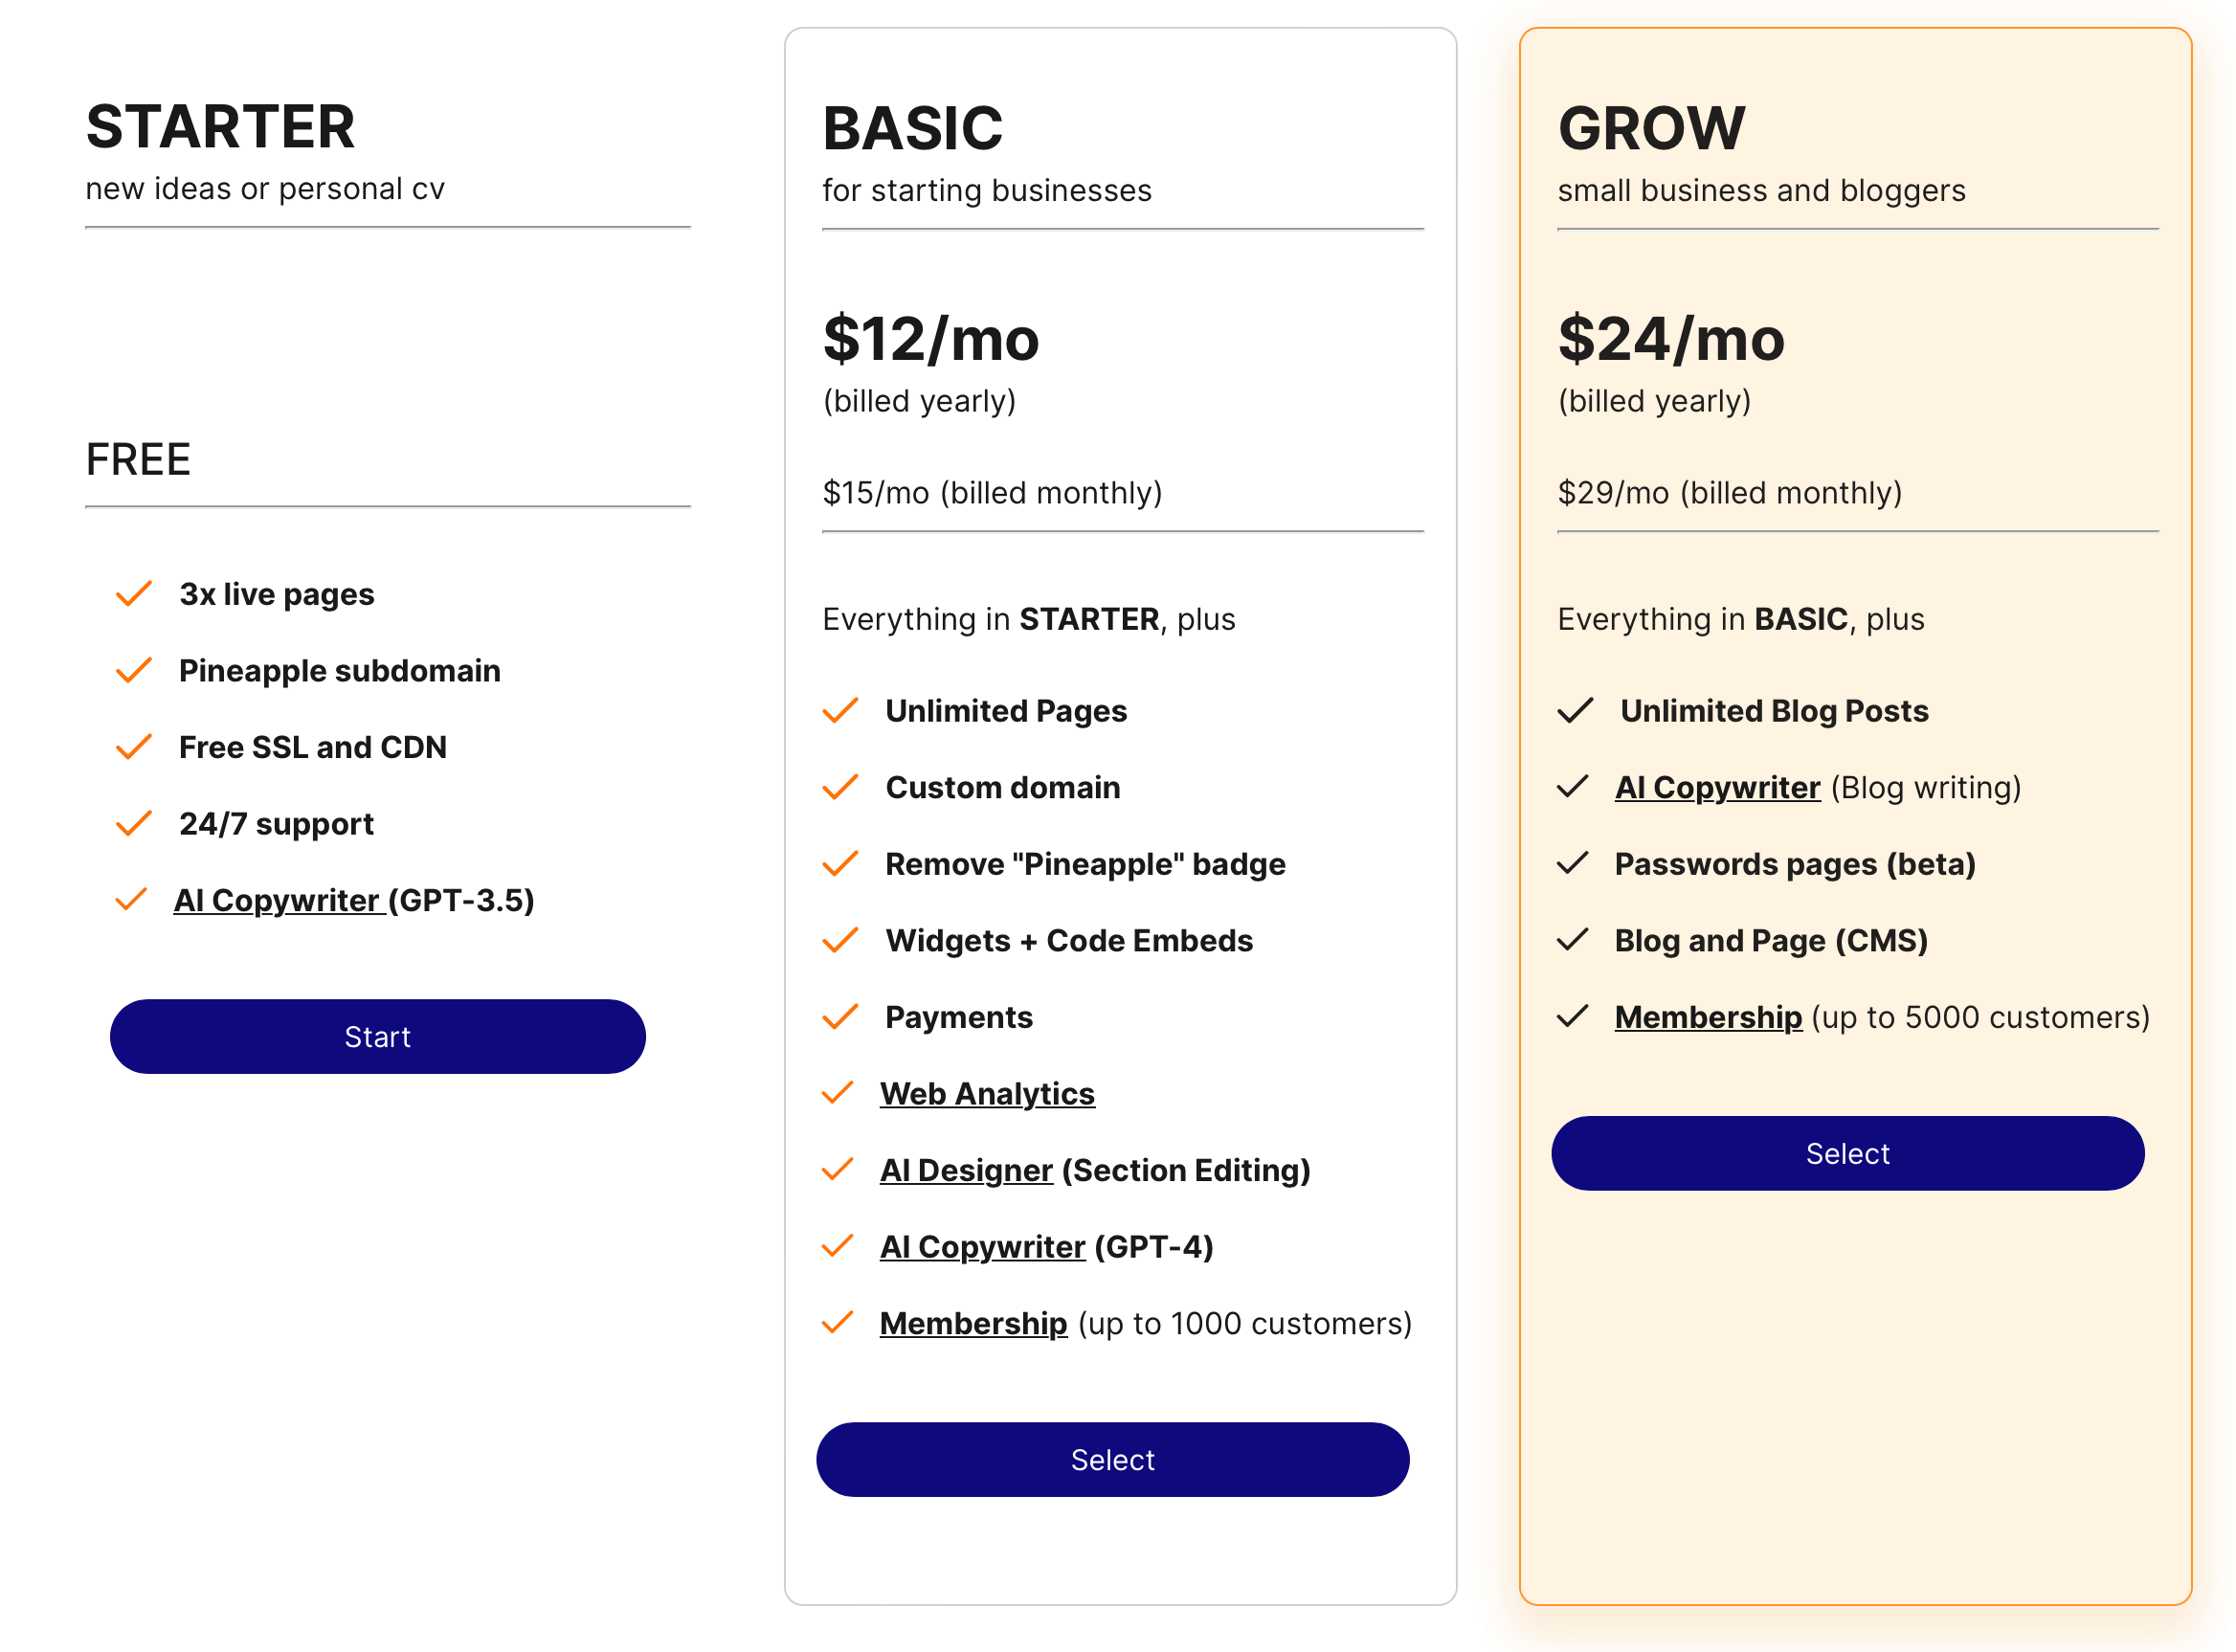The image size is (2236, 1652).
Task: Open the Web Analytics link
Action: click(x=986, y=1093)
